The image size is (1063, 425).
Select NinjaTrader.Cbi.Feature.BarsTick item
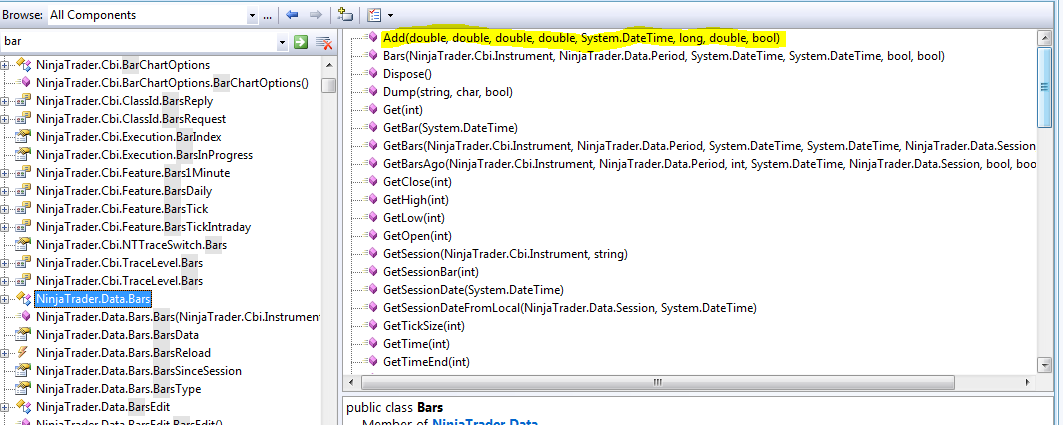[122, 209]
